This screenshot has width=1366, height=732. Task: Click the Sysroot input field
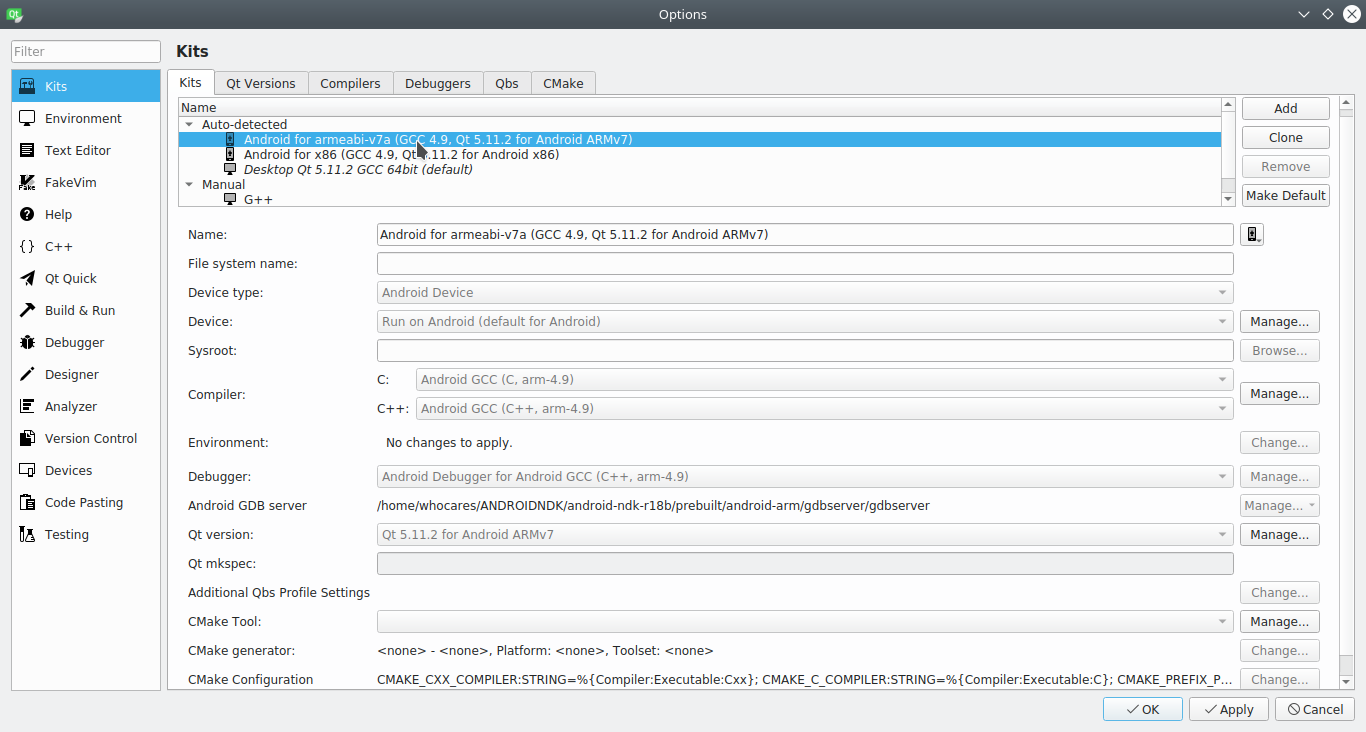click(x=805, y=351)
